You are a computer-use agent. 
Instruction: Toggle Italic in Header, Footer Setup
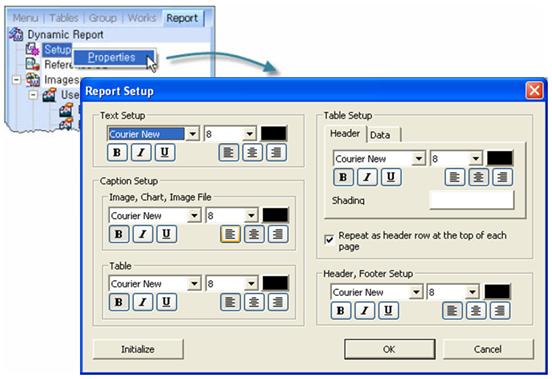364,311
